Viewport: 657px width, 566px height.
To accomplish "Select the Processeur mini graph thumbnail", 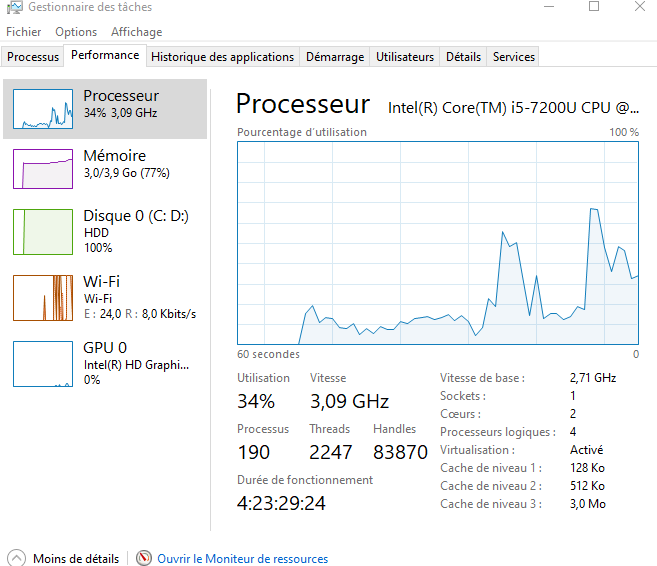I will coord(43,109).
